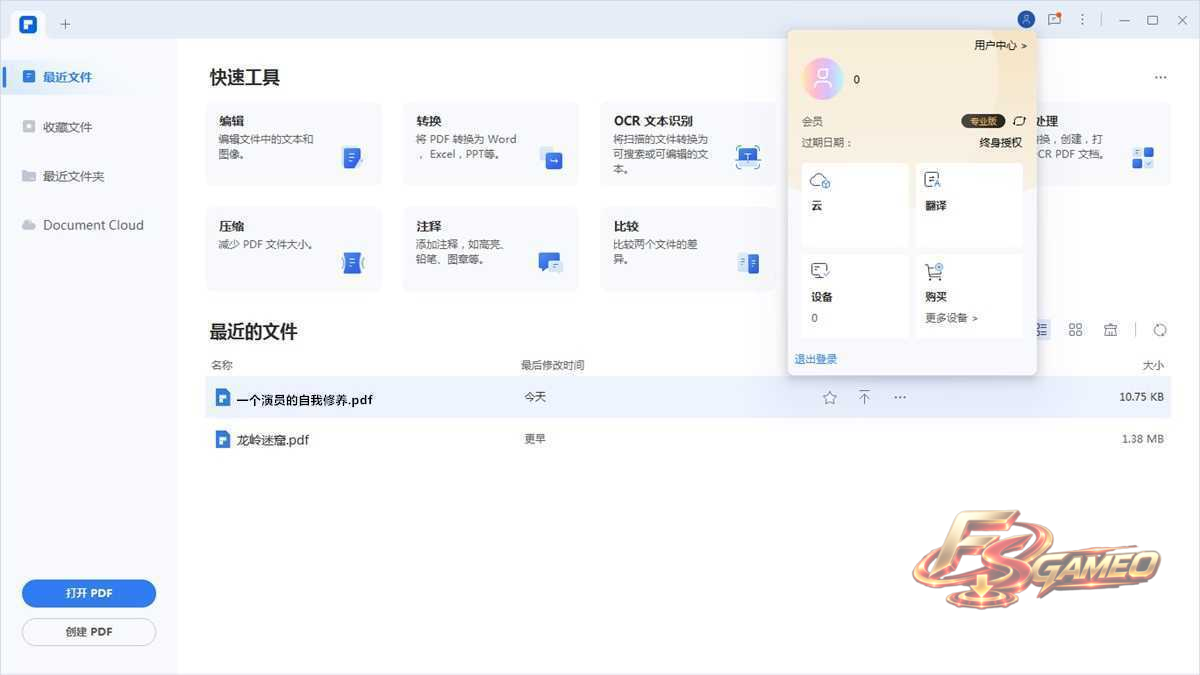Refresh the recent files list

[x=1160, y=329]
